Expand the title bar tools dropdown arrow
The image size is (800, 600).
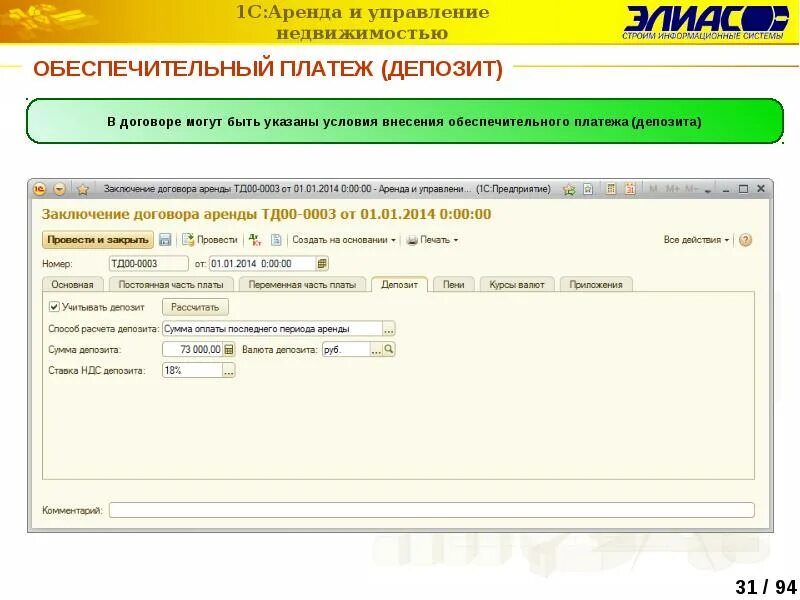click(708, 190)
